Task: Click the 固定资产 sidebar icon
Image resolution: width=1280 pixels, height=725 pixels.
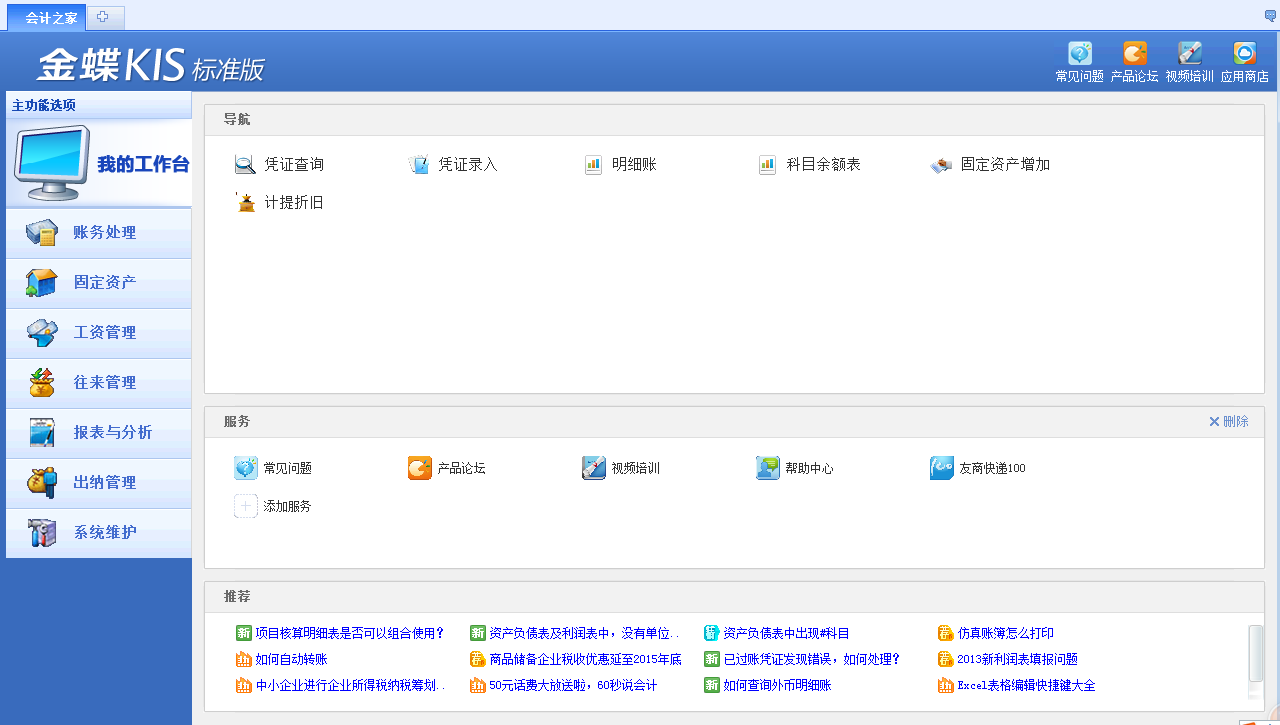Action: tap(41, 283)
